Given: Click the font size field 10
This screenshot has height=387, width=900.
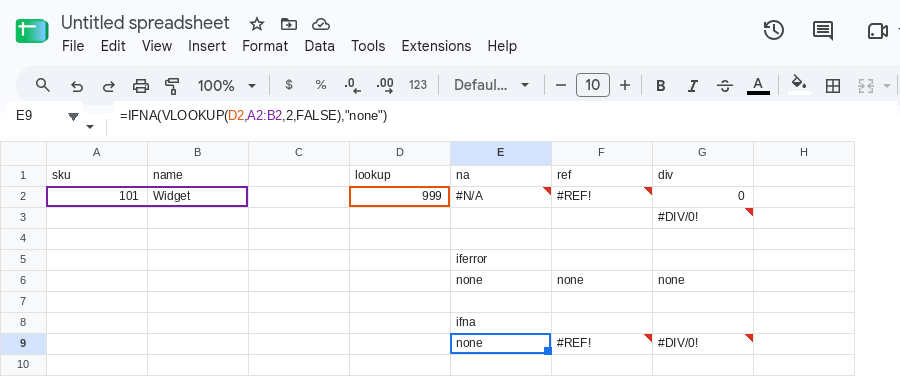Looking at the screenshot, I should pos(593,86).
